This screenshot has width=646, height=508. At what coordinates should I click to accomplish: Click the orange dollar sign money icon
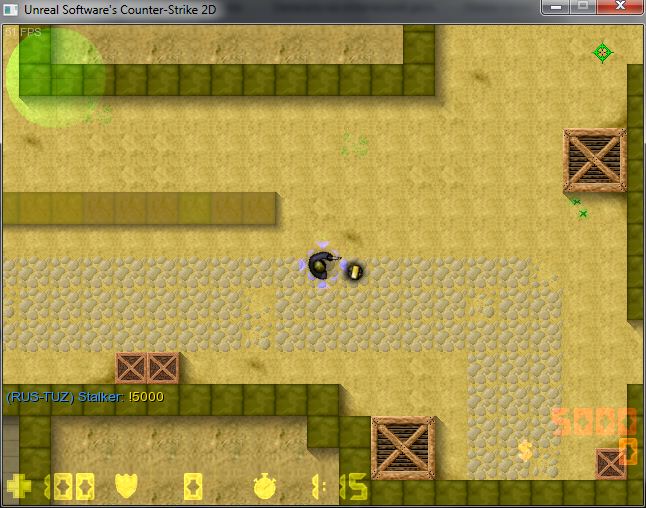click(x=525, y=450)
